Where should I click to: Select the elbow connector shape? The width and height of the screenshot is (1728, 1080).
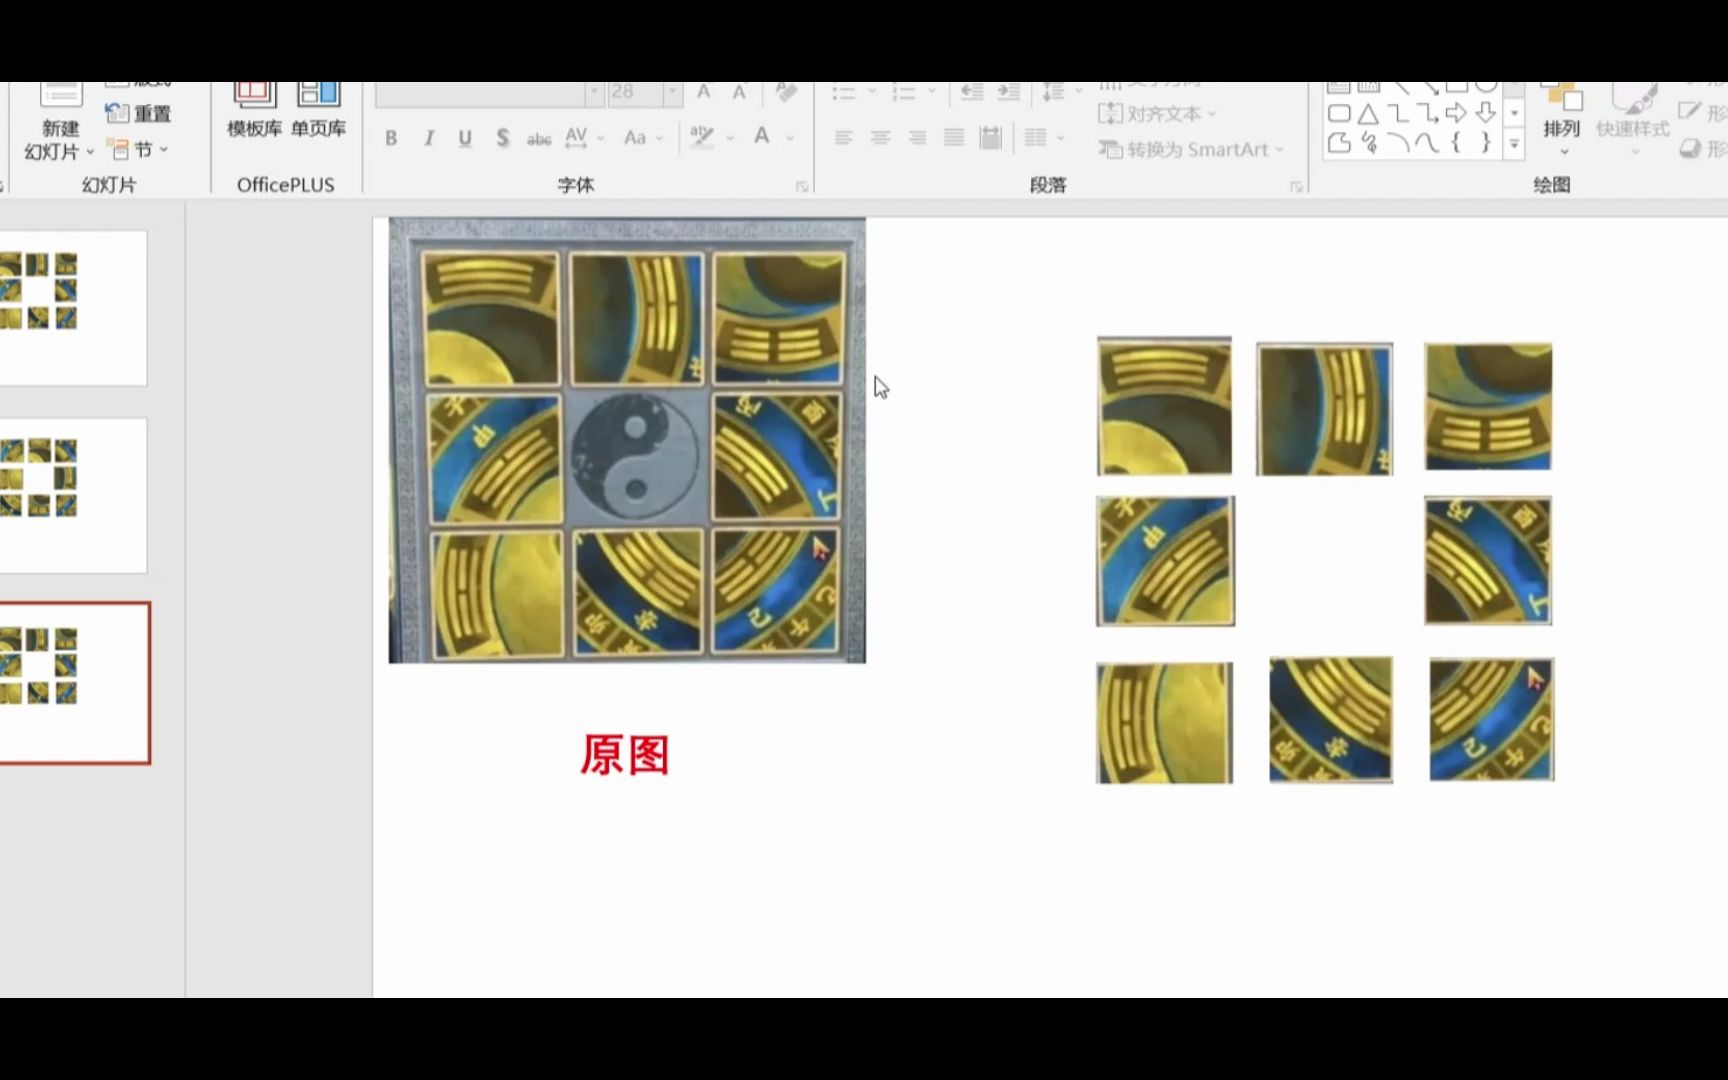(1398, 113)
